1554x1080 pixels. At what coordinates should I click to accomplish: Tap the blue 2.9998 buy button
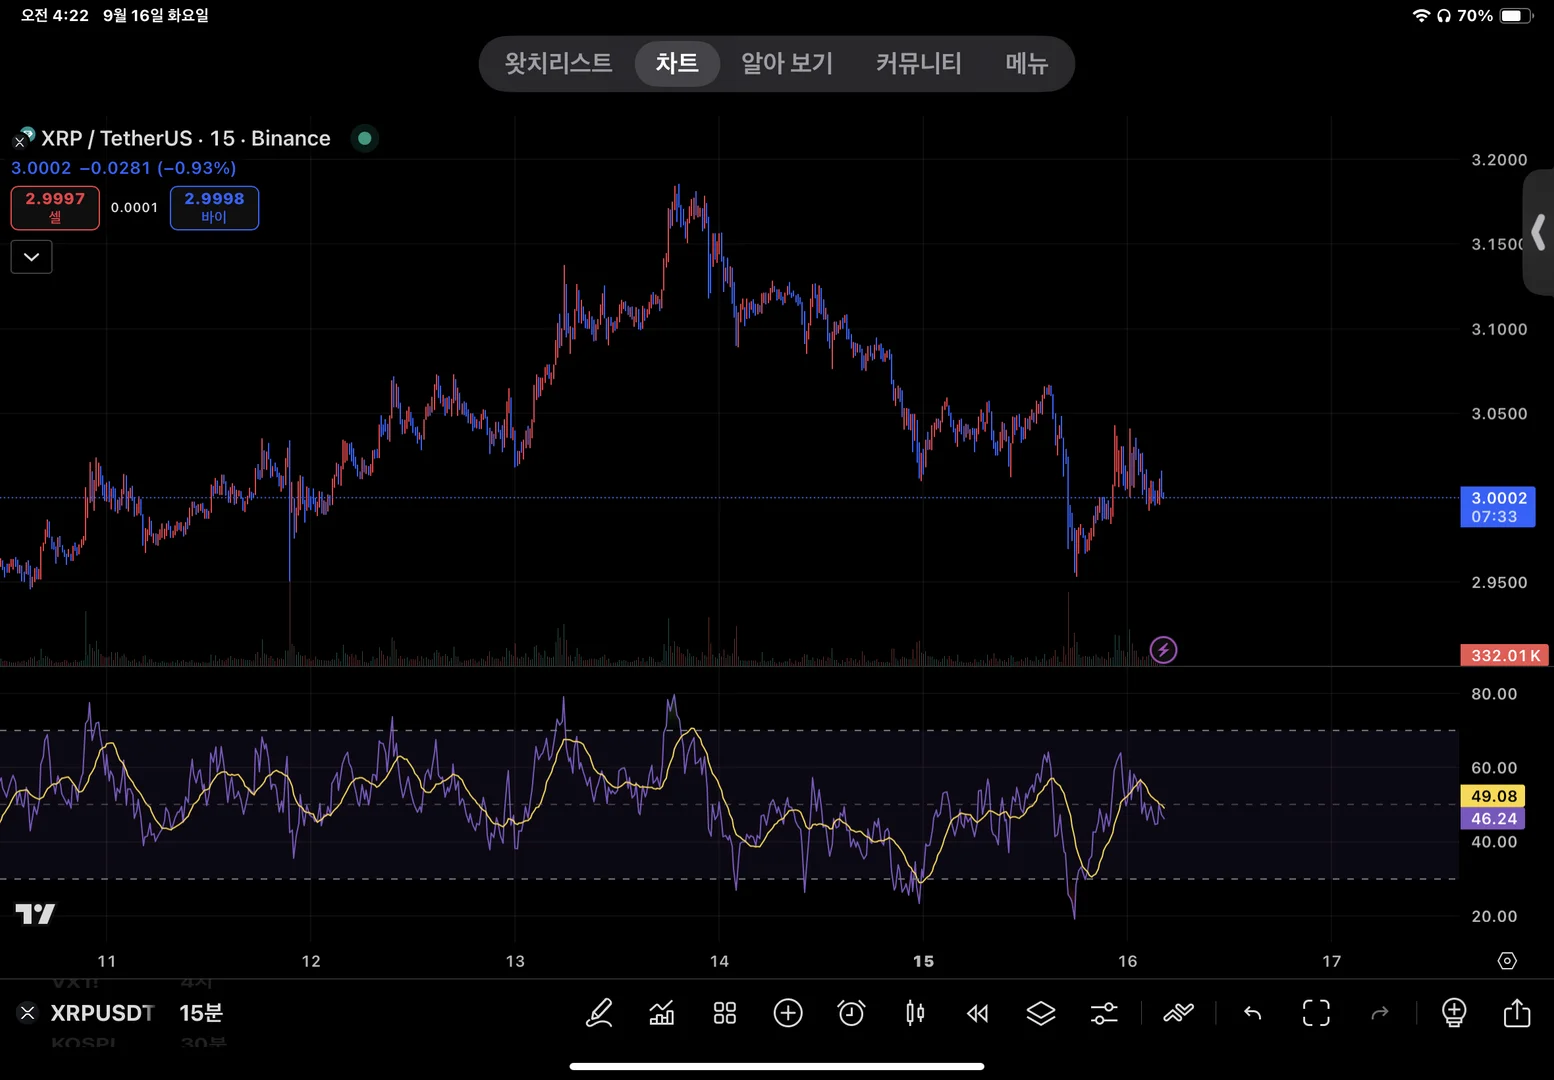[x=214, y=208]
